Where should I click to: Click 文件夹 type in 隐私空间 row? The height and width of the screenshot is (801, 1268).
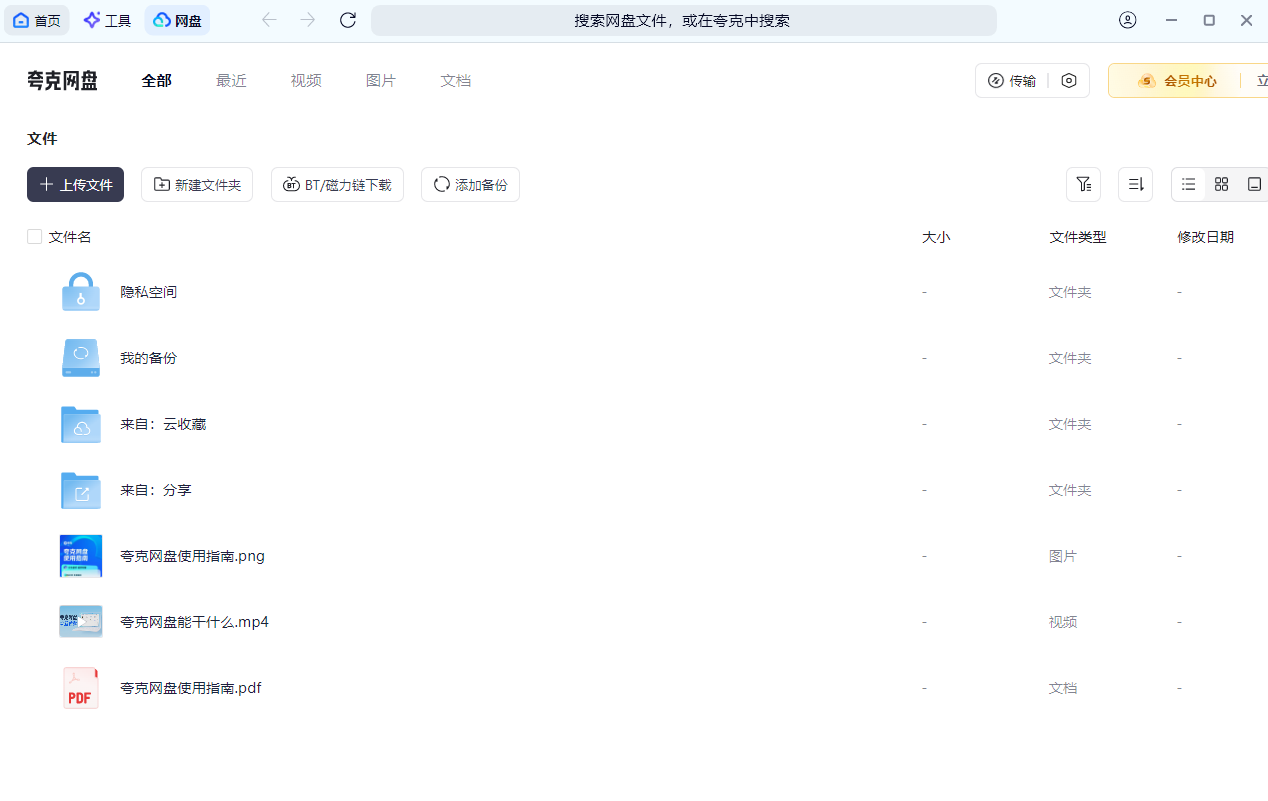point(1070,292)
